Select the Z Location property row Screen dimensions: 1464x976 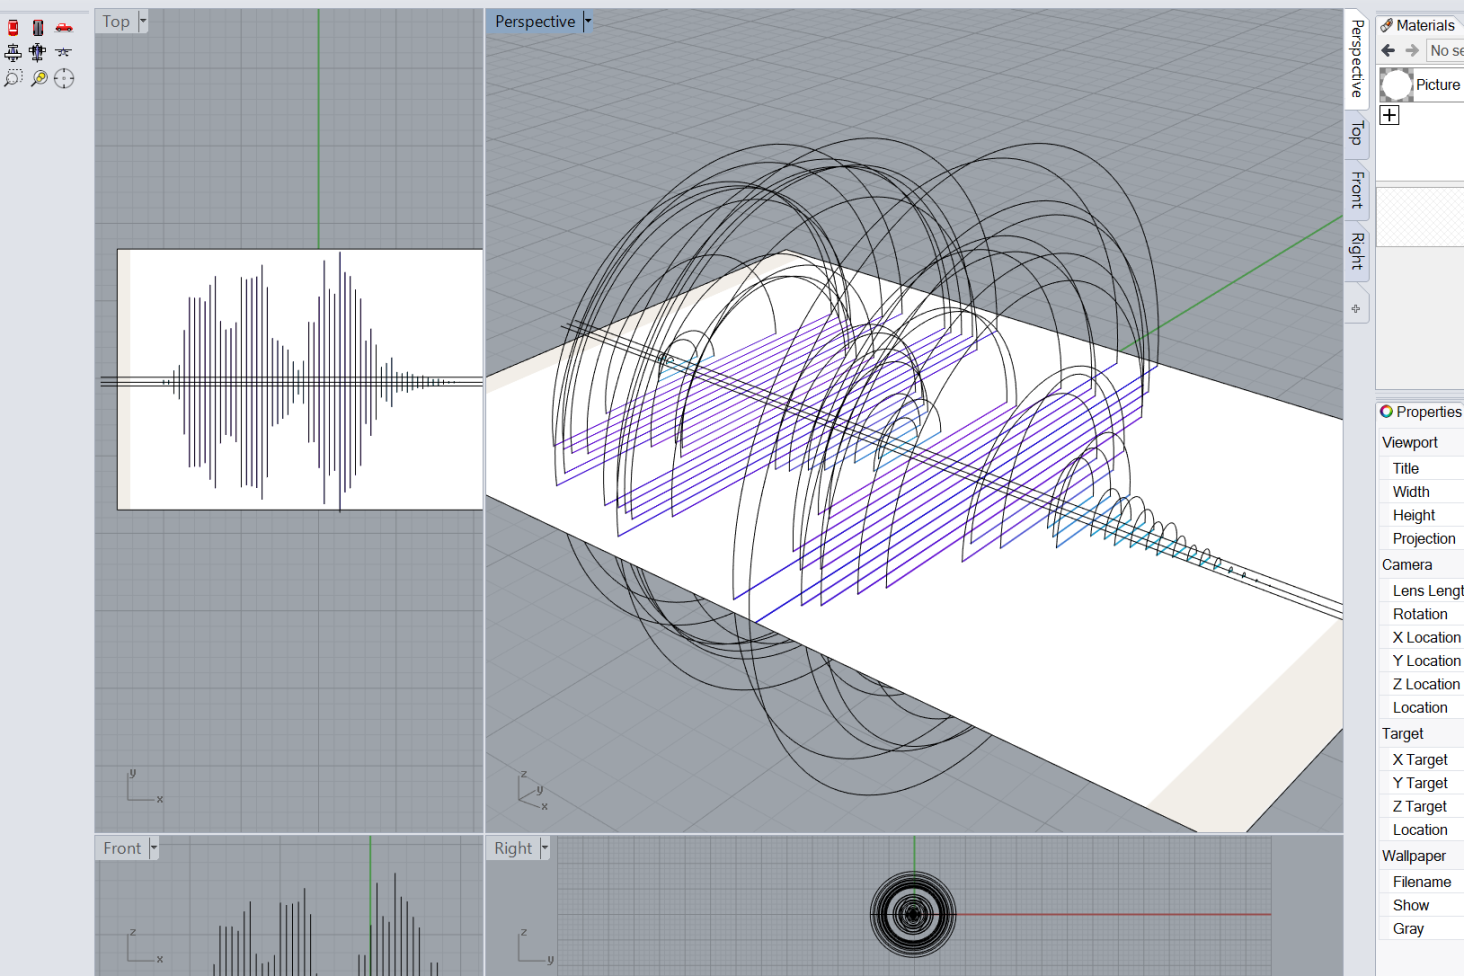click(1420, 684)
